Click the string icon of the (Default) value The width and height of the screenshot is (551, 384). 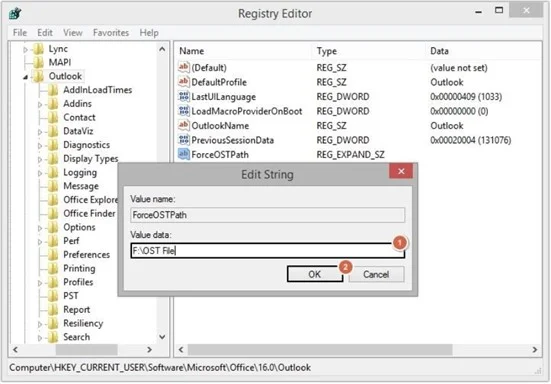click(x=184, y=67)
